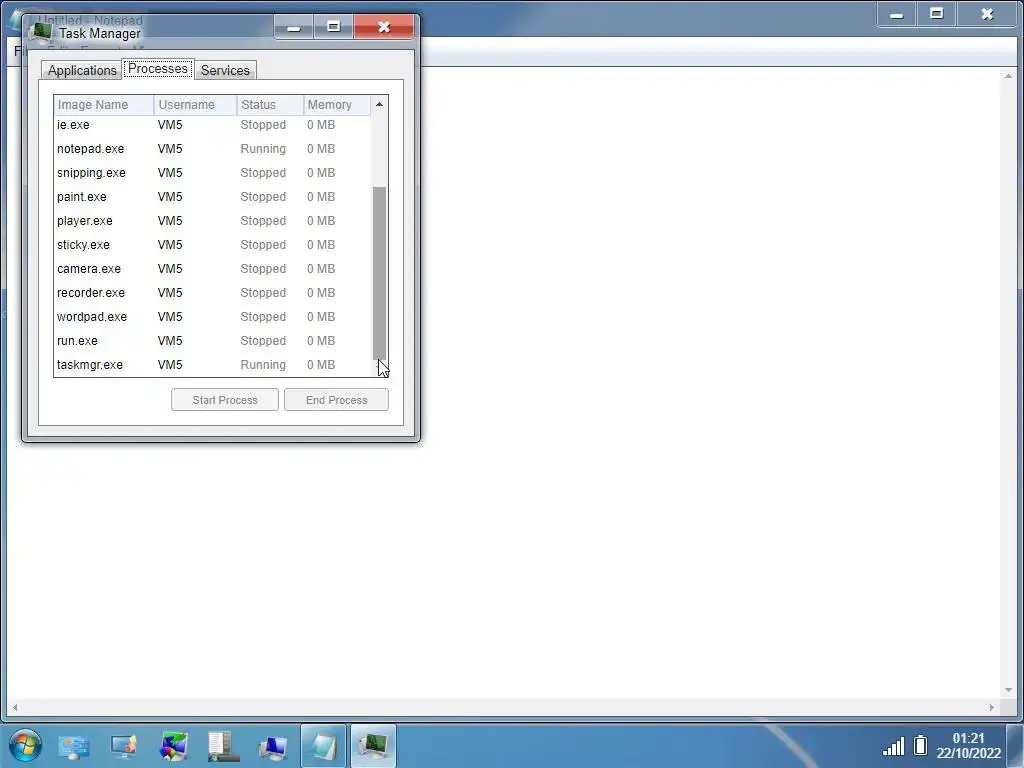Select the sticky.exe process
The width and height of the screenshot is (1024, 768).
(x=213, y=245)
